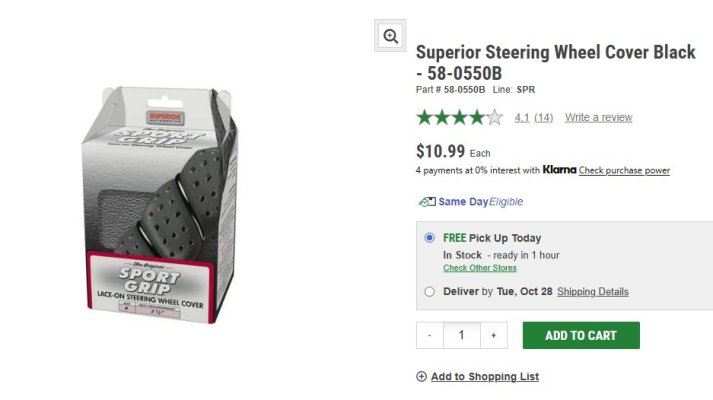
Task: Open the 4.1 rating score link
Action: (522, 118)
